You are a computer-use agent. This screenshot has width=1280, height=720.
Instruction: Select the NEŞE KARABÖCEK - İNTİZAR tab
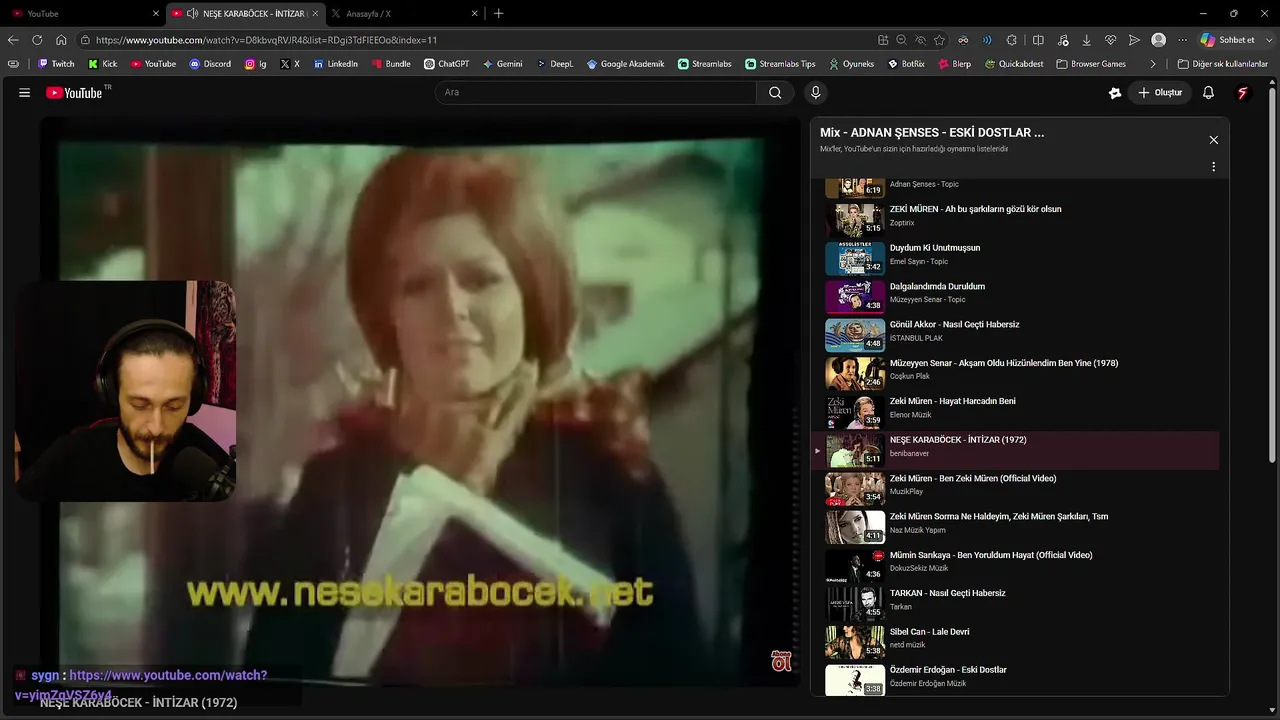click(245, 14)
